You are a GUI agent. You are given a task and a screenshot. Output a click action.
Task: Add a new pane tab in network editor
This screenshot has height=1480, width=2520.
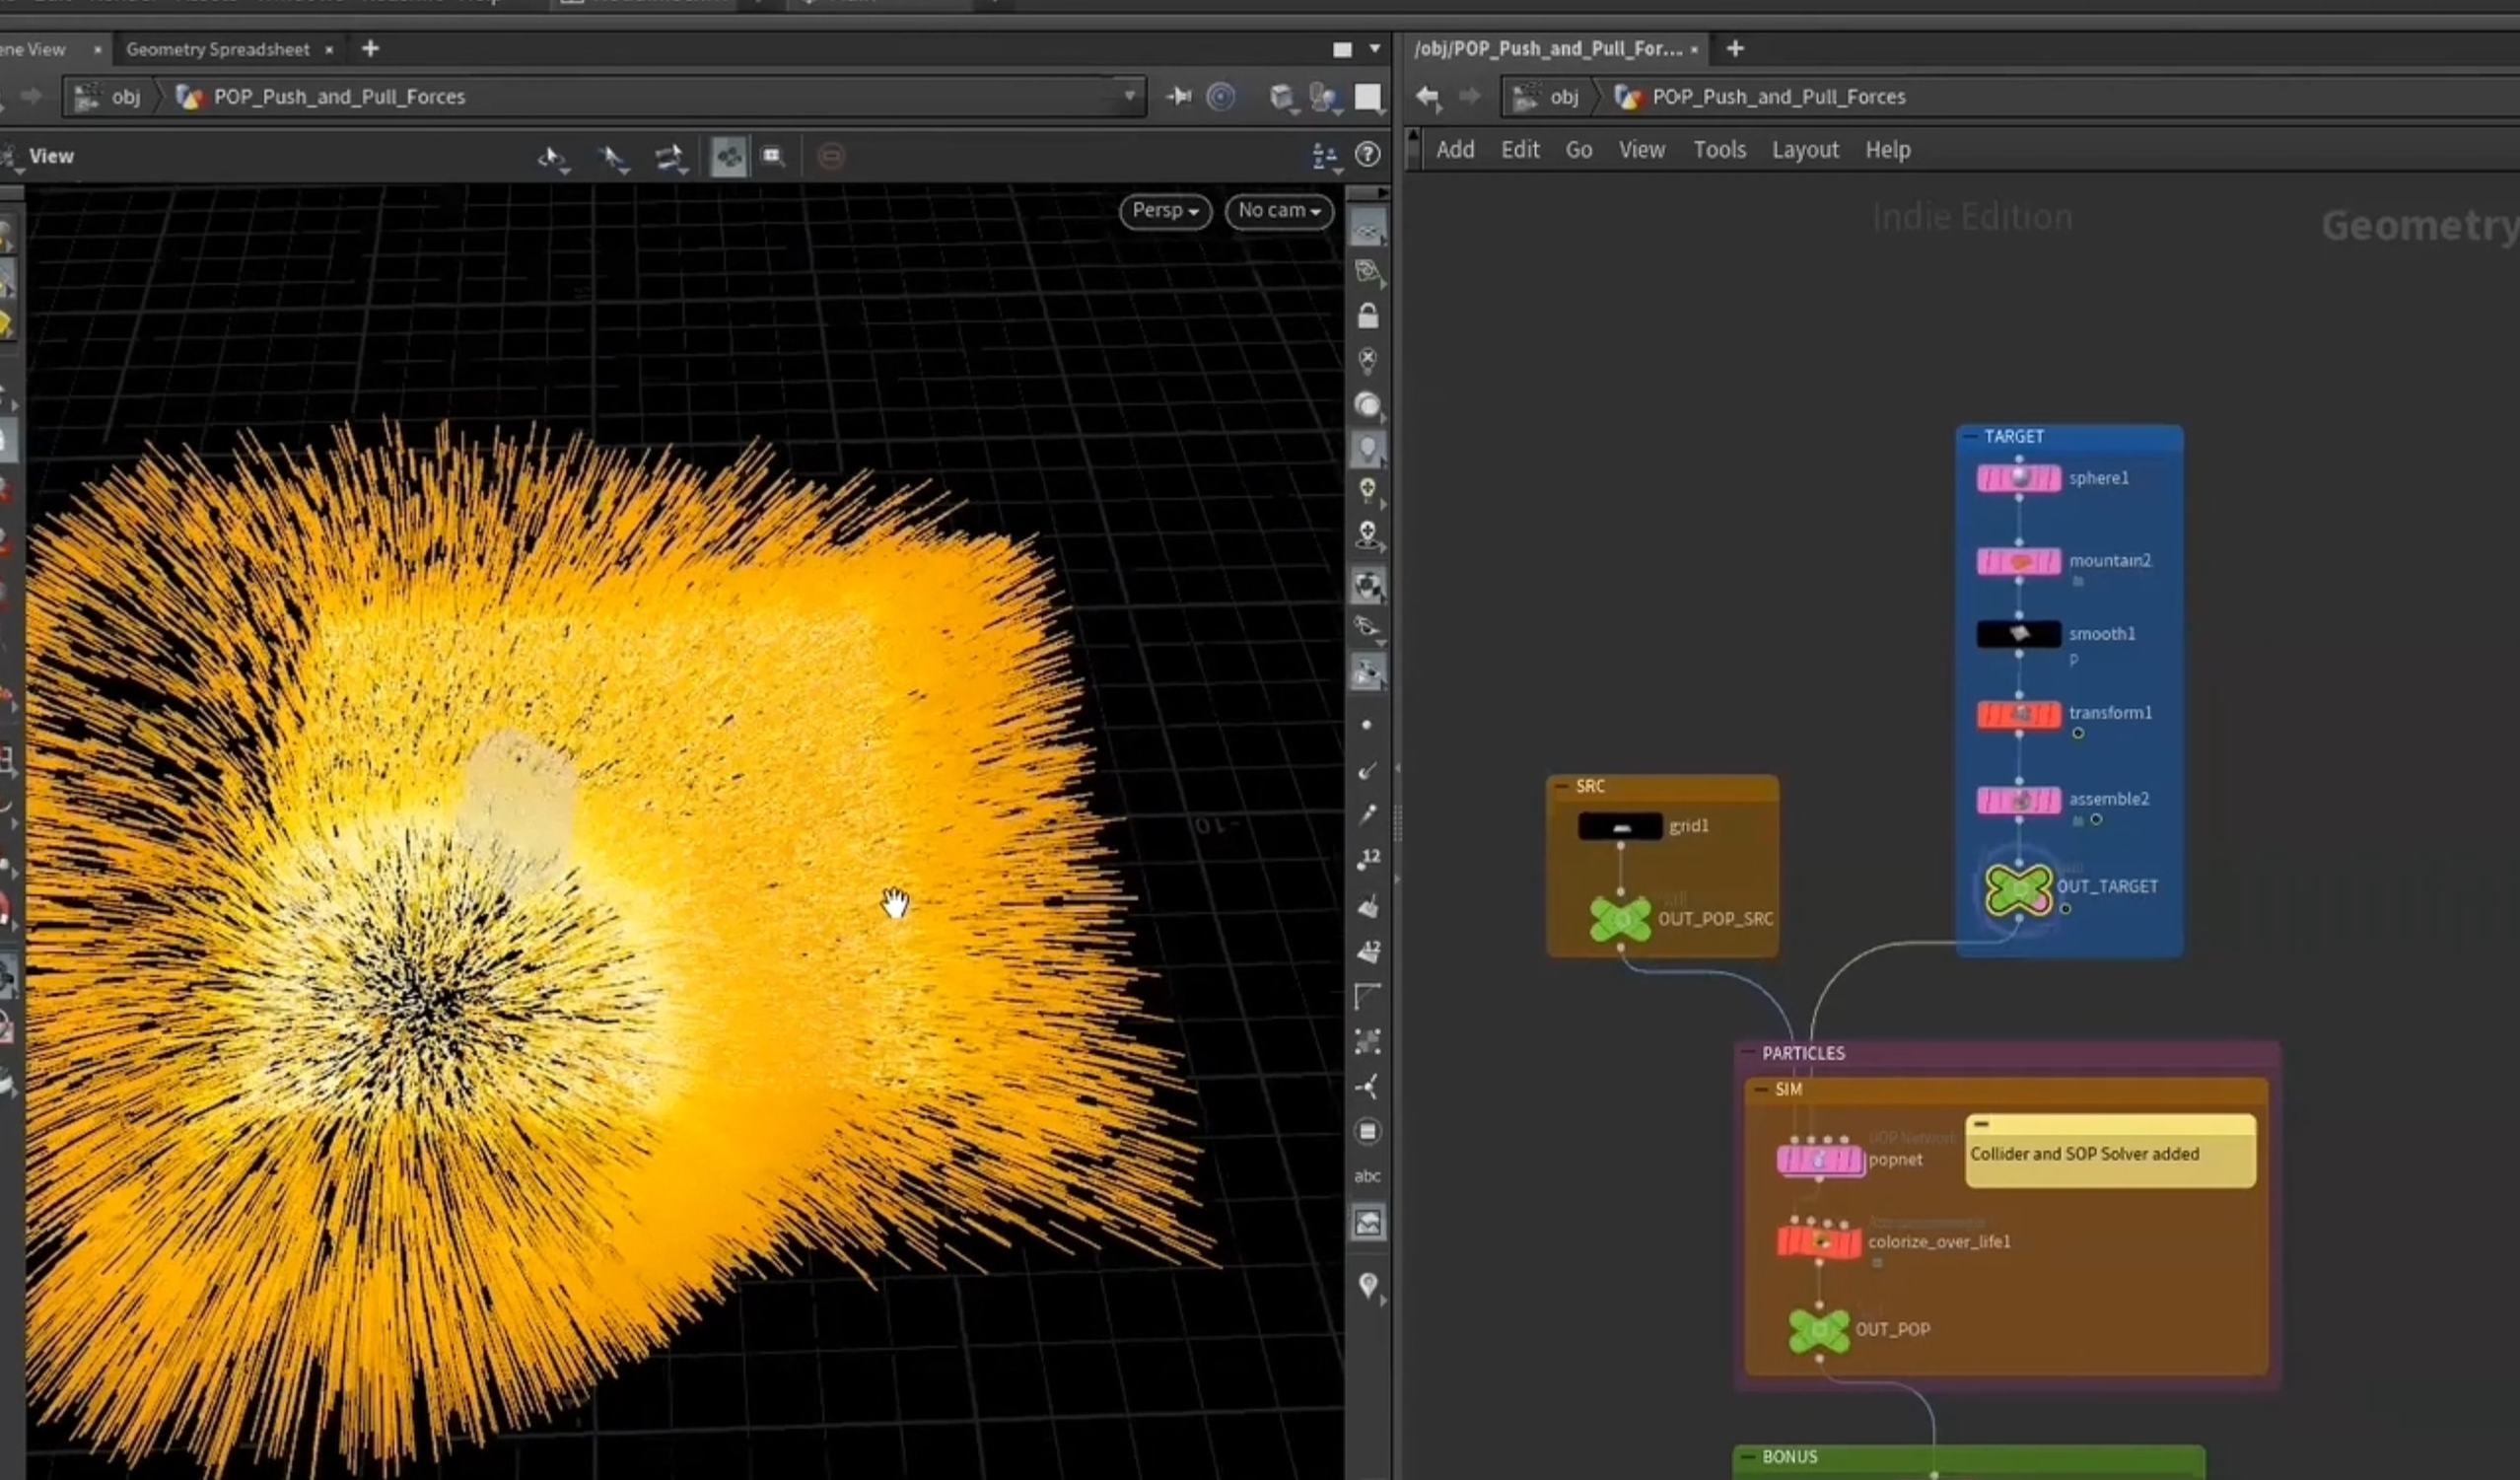tap(1735, 48)
